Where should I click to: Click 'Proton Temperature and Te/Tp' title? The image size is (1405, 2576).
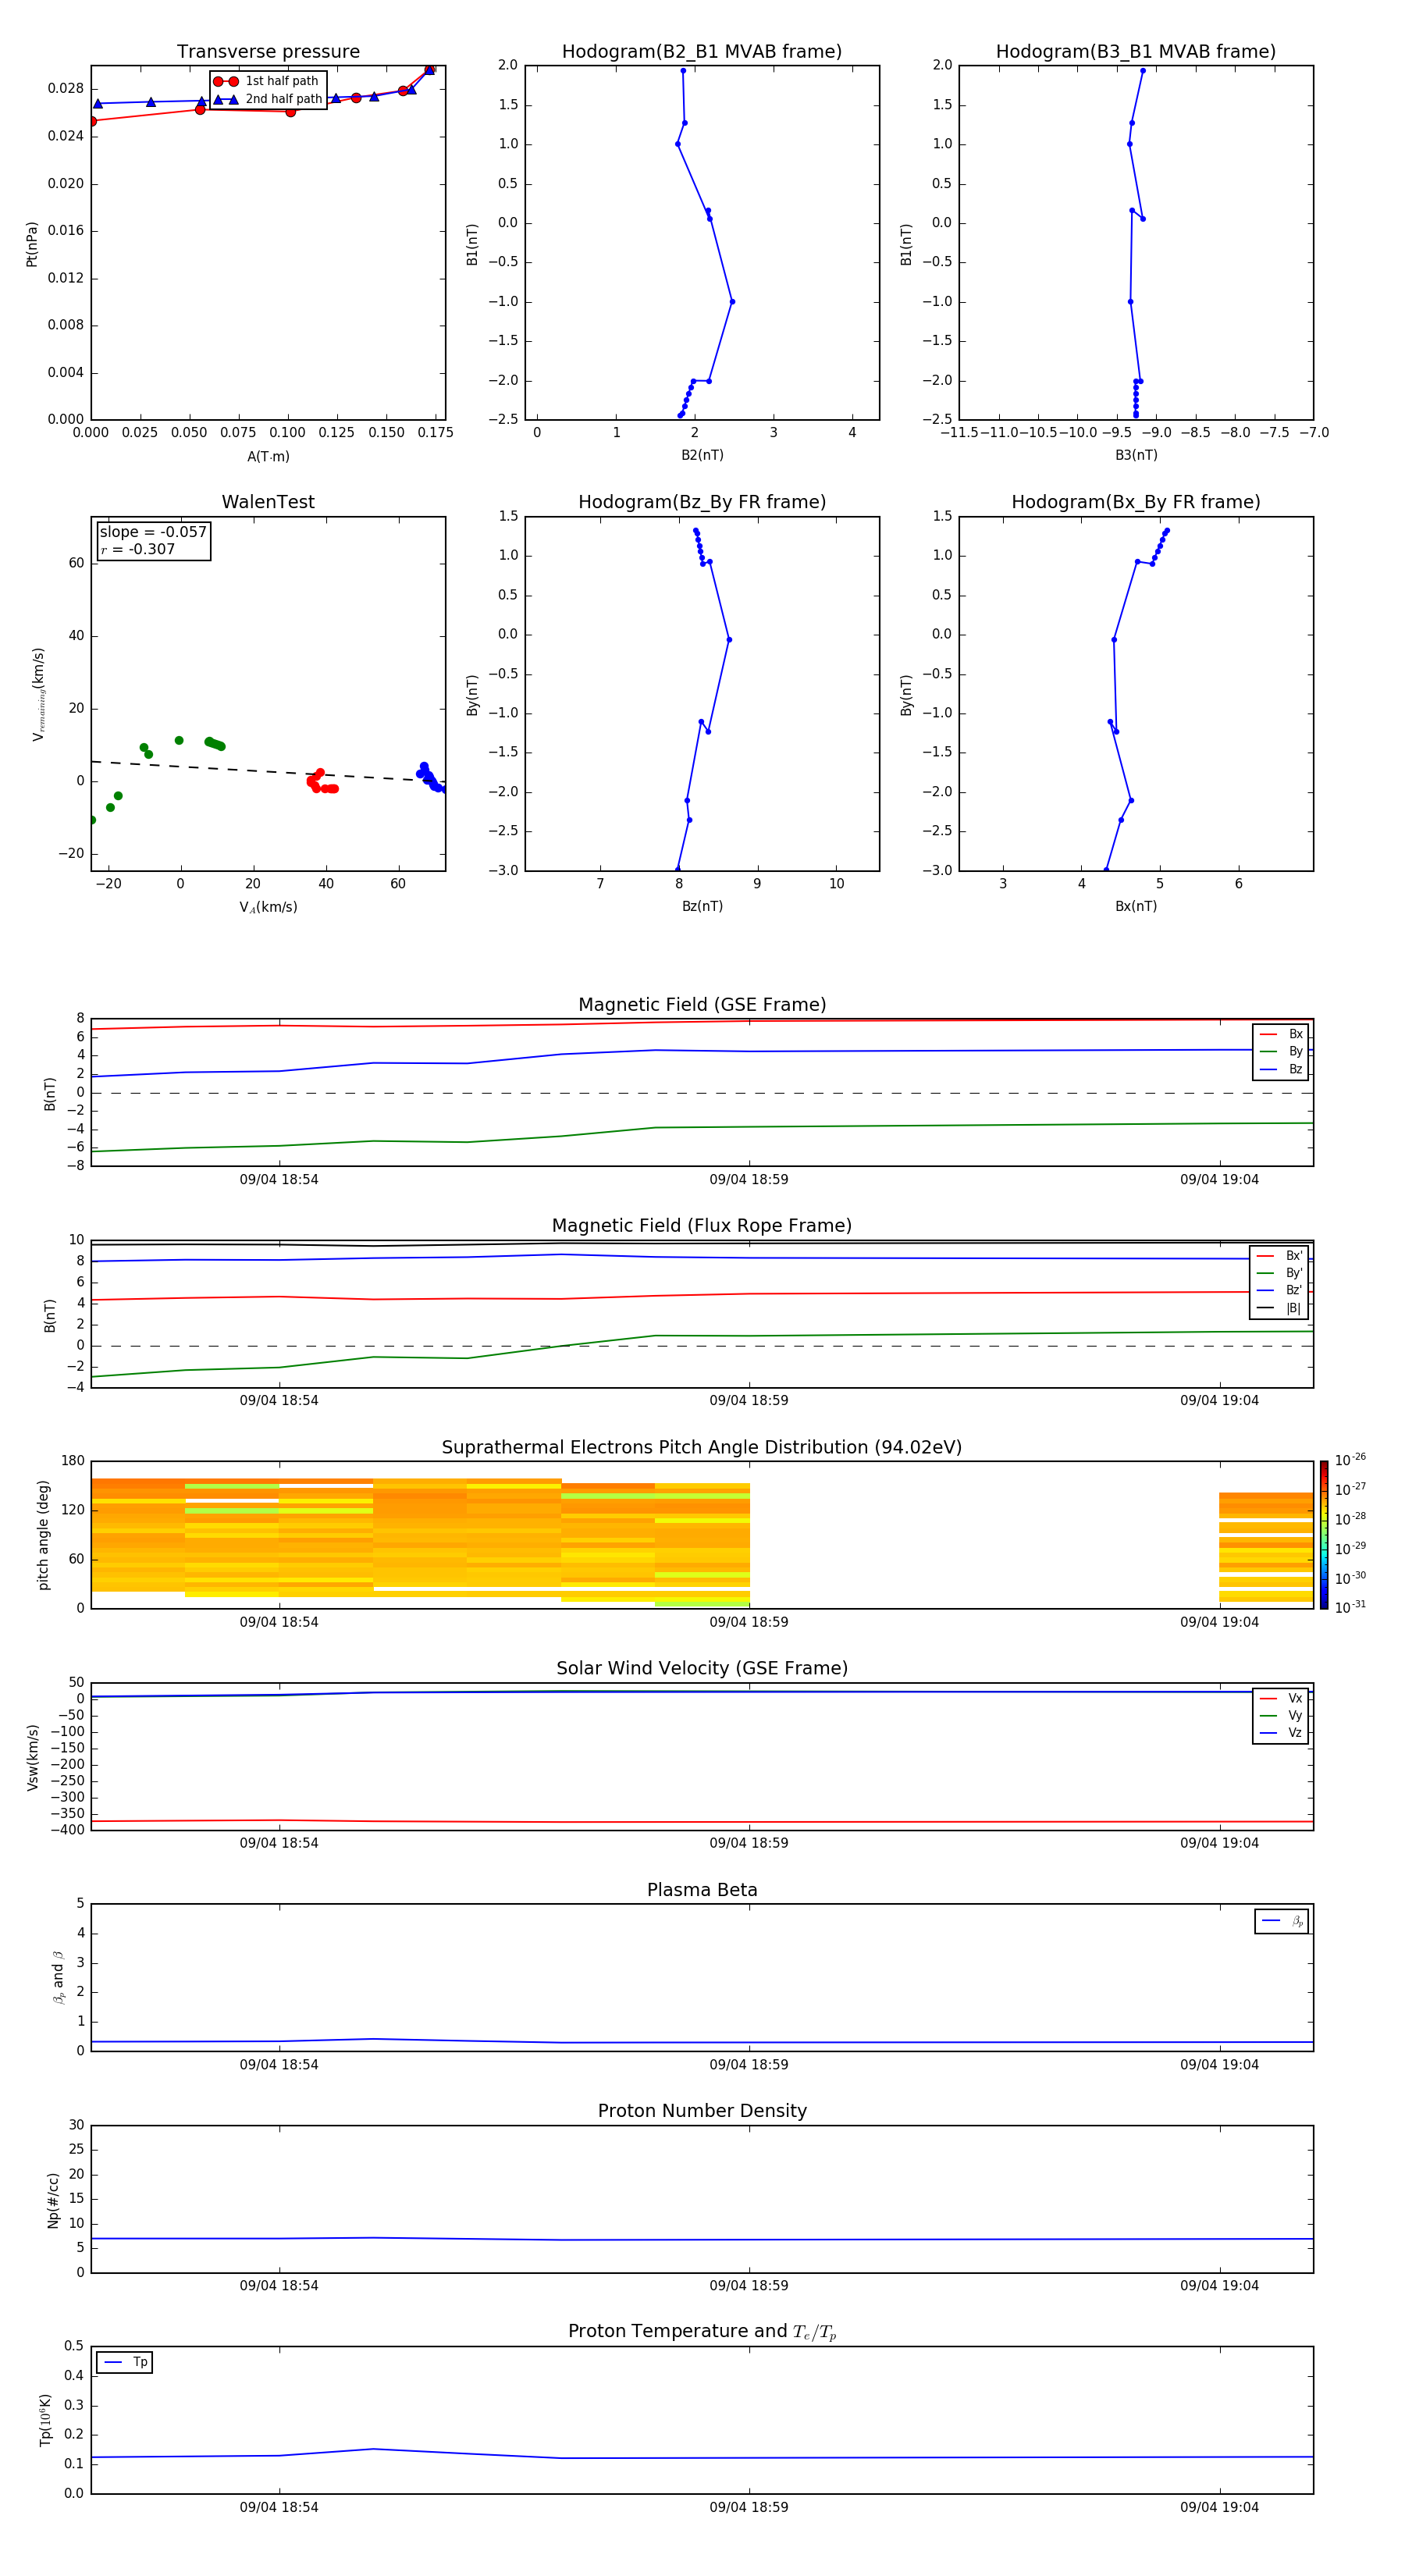702,2331
